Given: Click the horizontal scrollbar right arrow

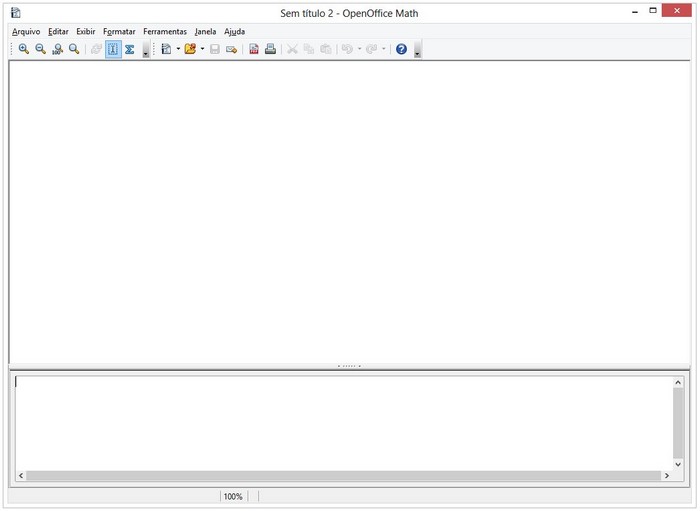Looking at the screenshot, I should [x=667, y=476].
